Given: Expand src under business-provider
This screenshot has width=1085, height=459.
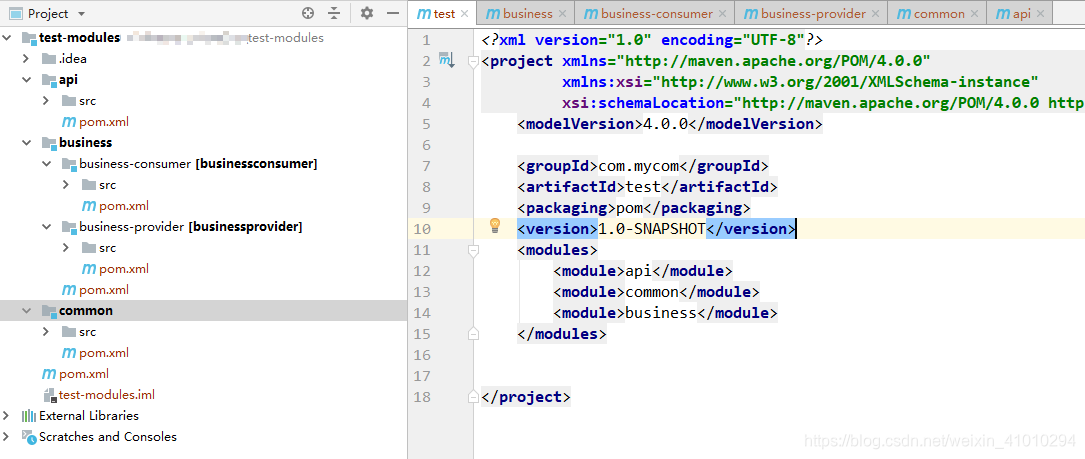Looking at the screenshot, I should 66,248.
